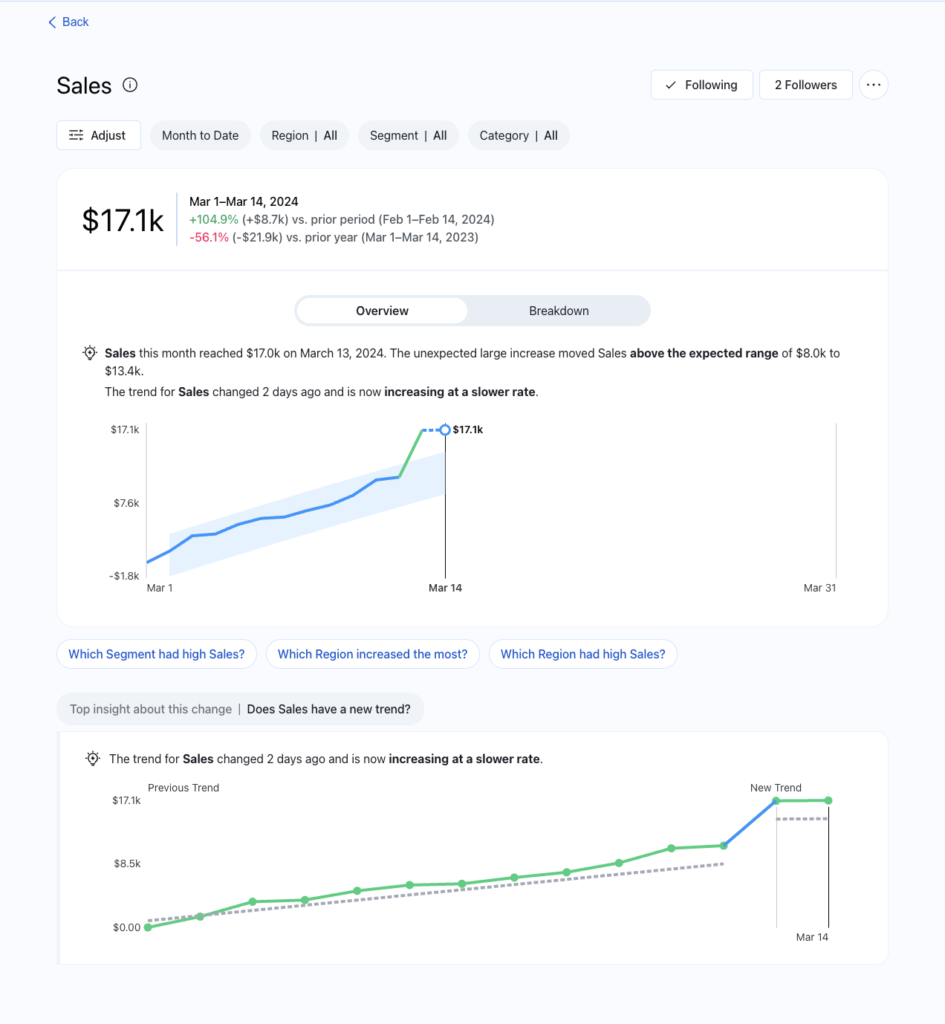Screen dimensions: 945x1024
Task: Expand the Region All filter
Action: tap(304, 136)
